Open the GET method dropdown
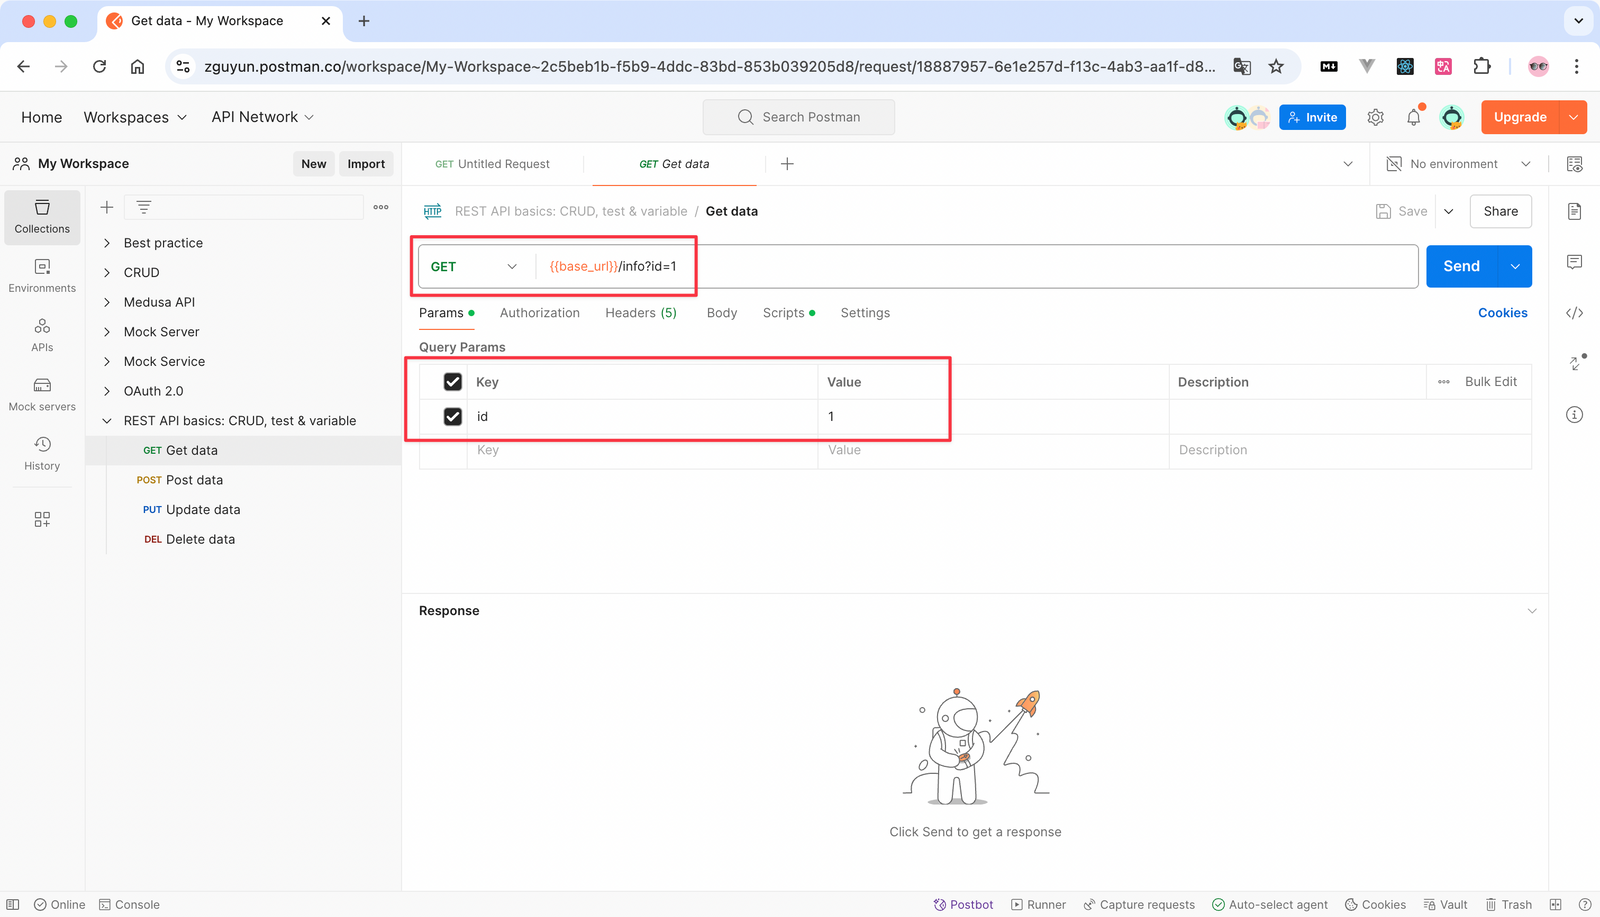 click(x=474, y=267)
